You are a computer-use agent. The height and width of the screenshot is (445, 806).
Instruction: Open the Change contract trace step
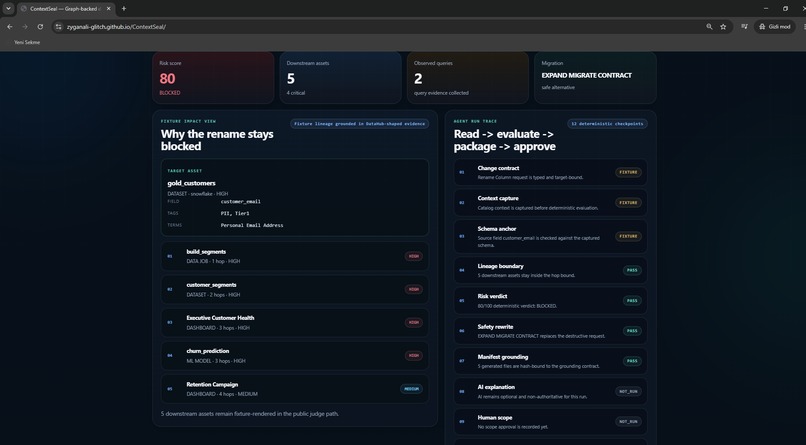click(550, 172)
